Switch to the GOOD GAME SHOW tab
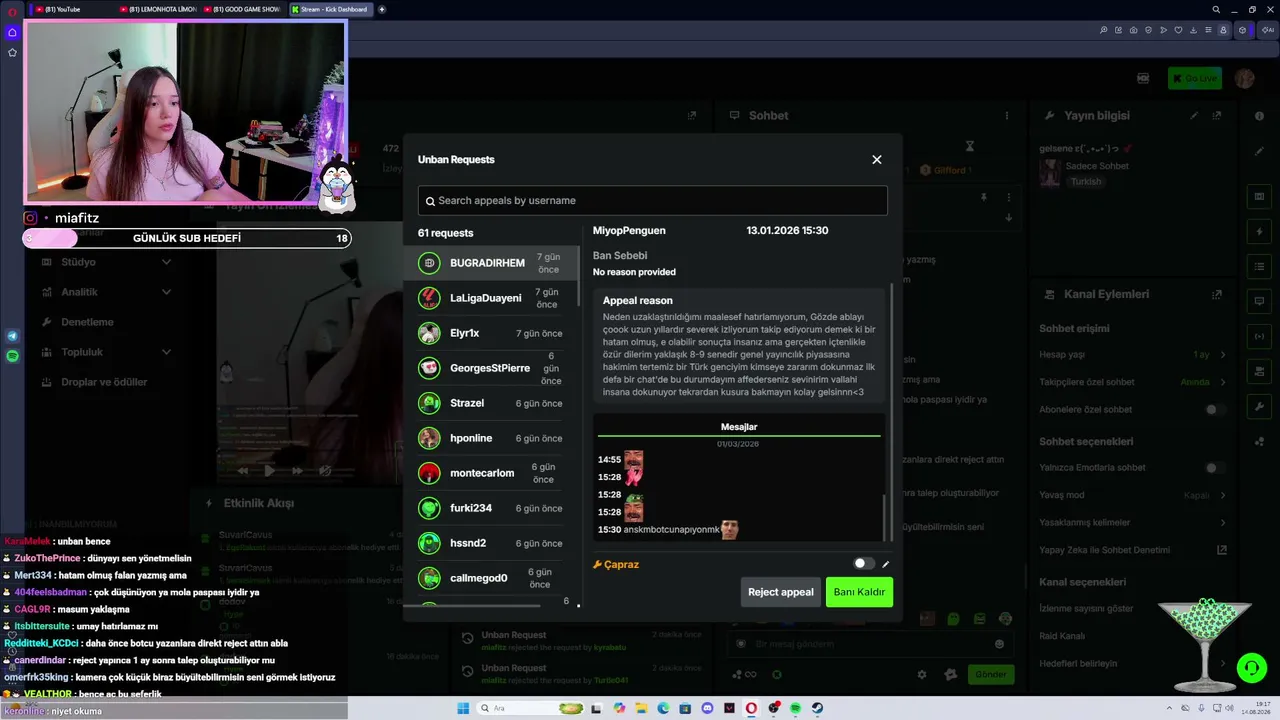 coord(243,9)
